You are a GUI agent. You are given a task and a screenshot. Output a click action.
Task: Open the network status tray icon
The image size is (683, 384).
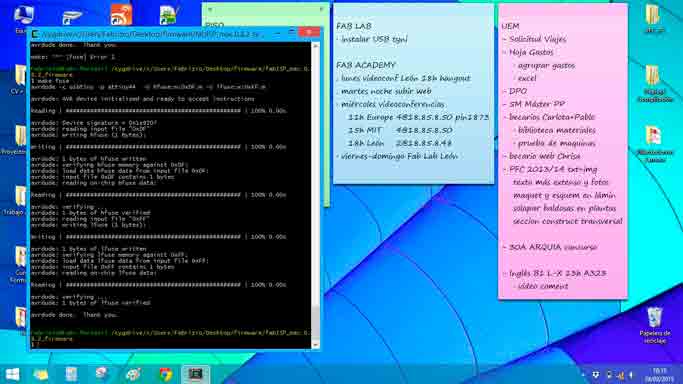click(620, 375)
